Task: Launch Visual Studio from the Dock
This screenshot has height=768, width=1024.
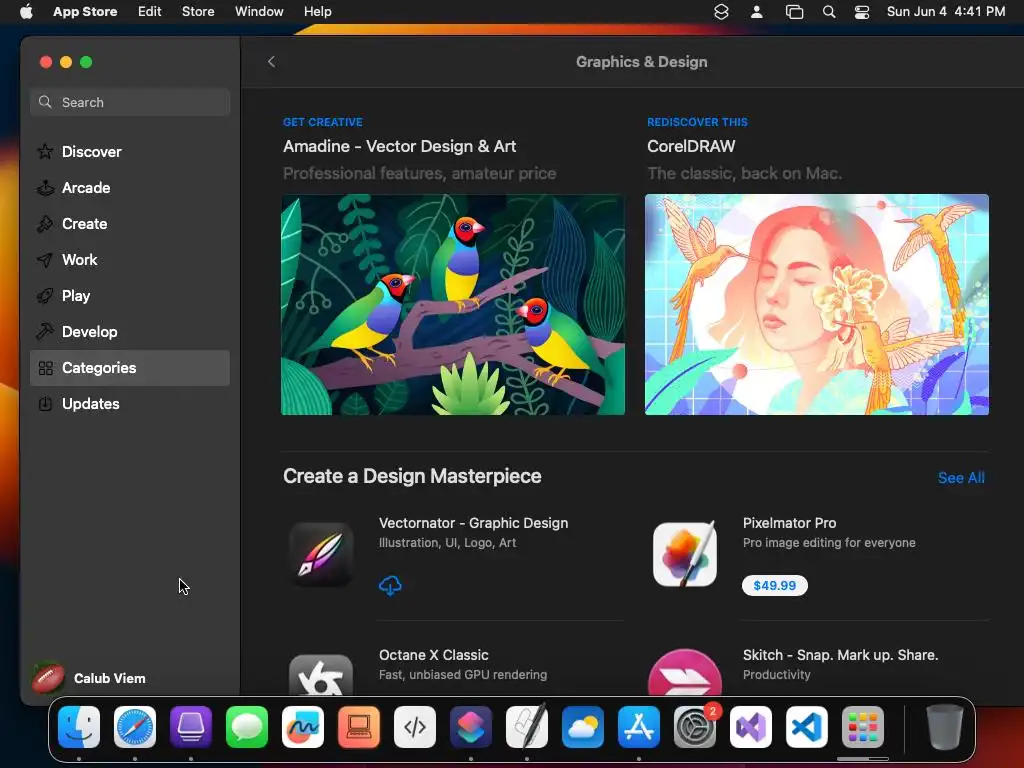Action: (751, 727)
